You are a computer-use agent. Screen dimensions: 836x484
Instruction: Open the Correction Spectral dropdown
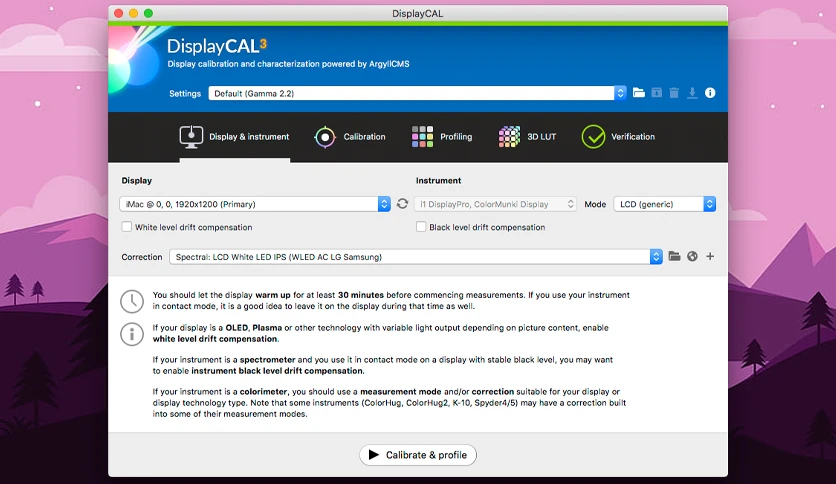[x=416, y=257]
